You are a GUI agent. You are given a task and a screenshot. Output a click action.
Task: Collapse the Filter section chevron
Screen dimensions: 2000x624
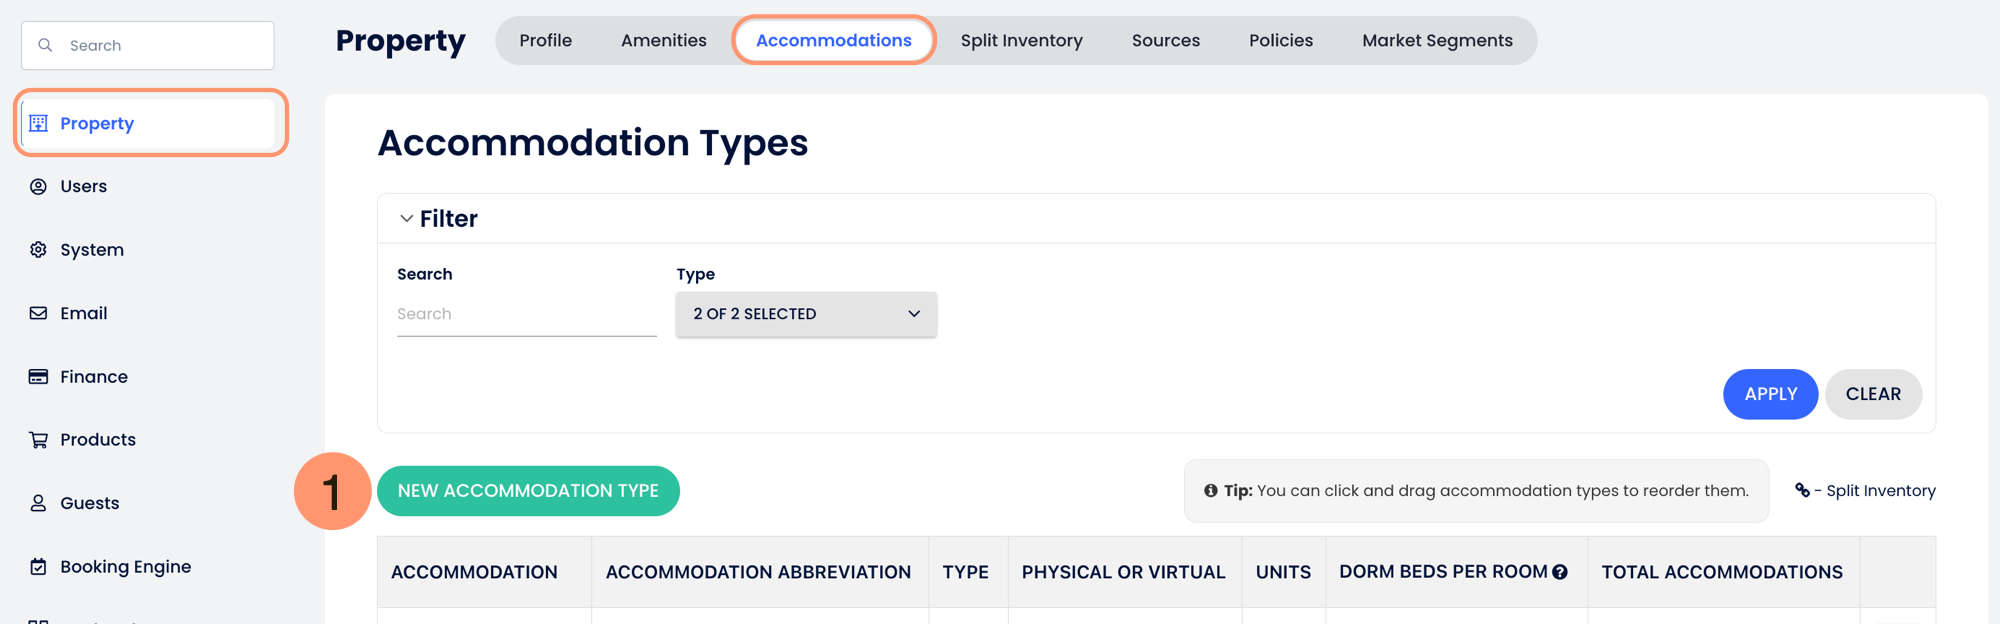[x=406, y=219]
